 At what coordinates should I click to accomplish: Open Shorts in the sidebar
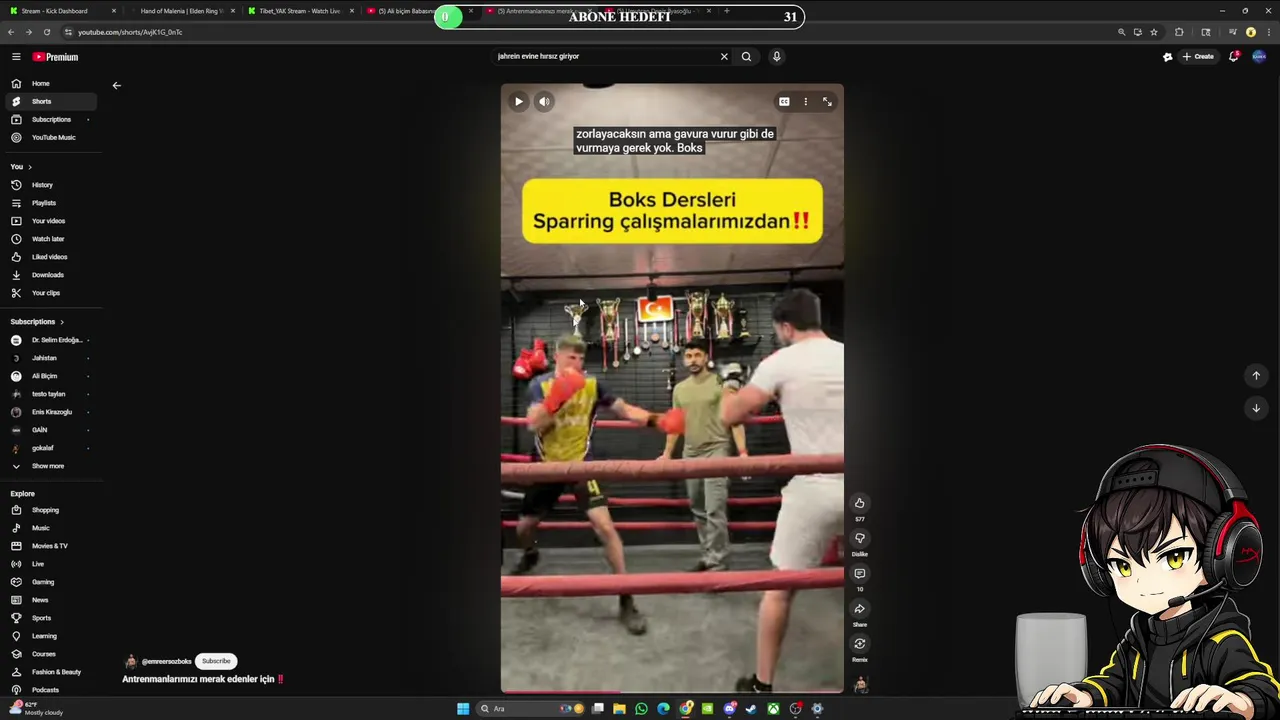point(50,101)
